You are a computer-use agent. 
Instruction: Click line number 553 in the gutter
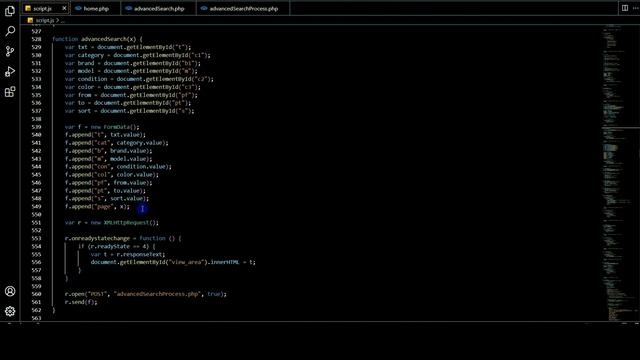point(36,238)
